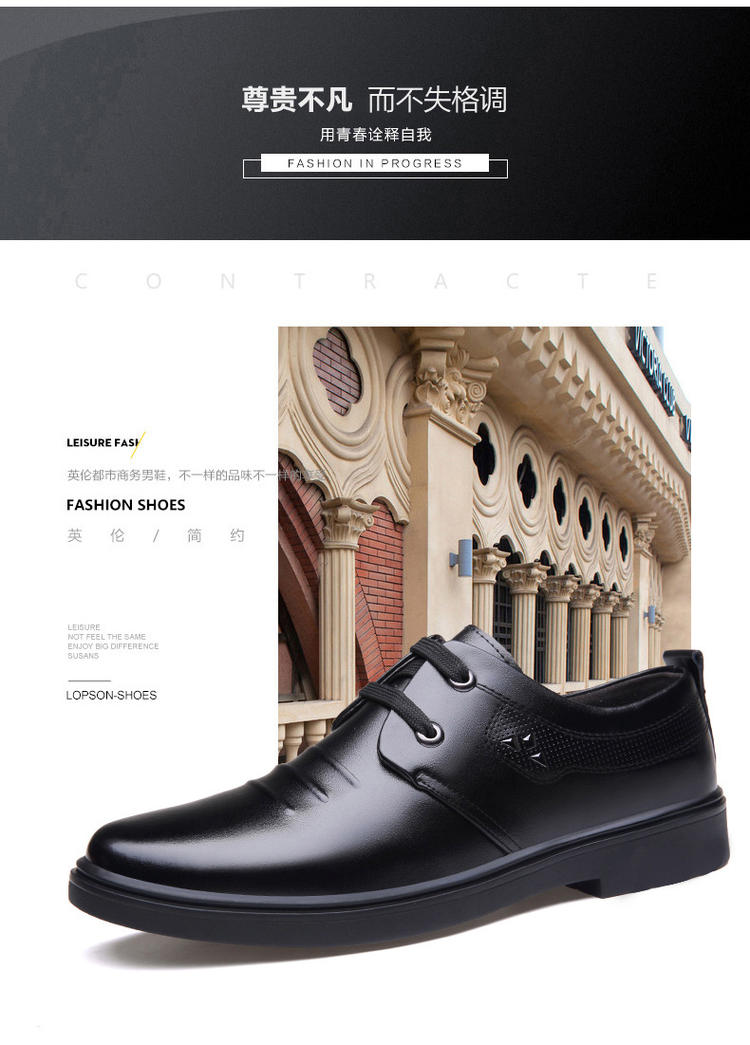Click the FASHION IN PROGRESS banner label

[x=375, y=163]
